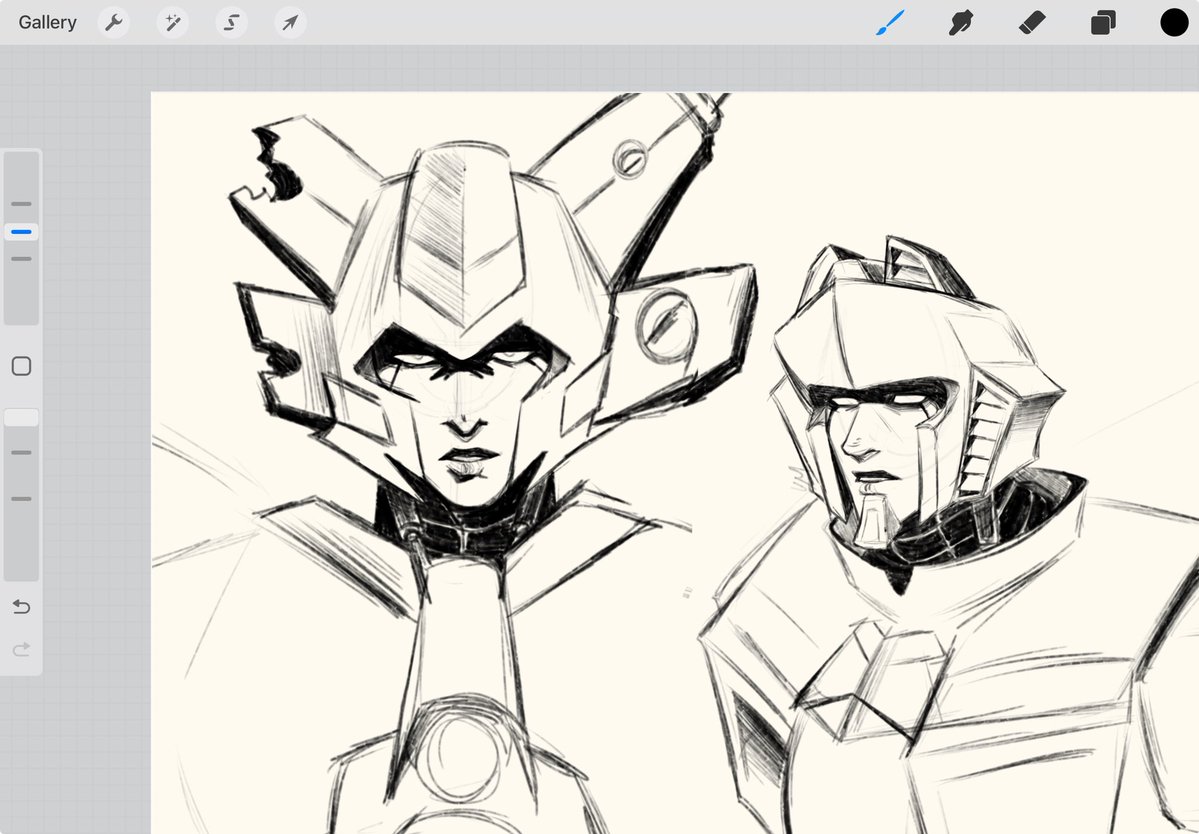Open the black color picker circle
The height and width of the screenshot is (834, 1199).
click(1175, 23)
